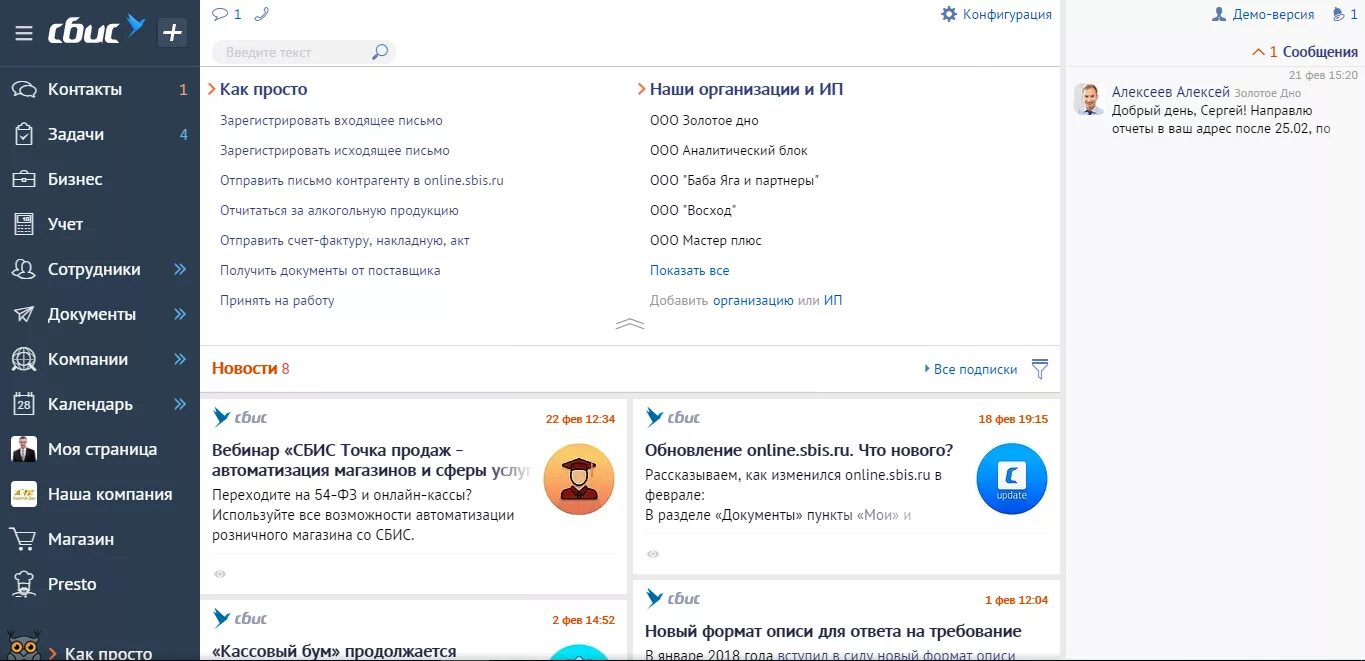Expand the Сотрудники submenu arrows
The image size is (1365, 661).
point(180,269)
